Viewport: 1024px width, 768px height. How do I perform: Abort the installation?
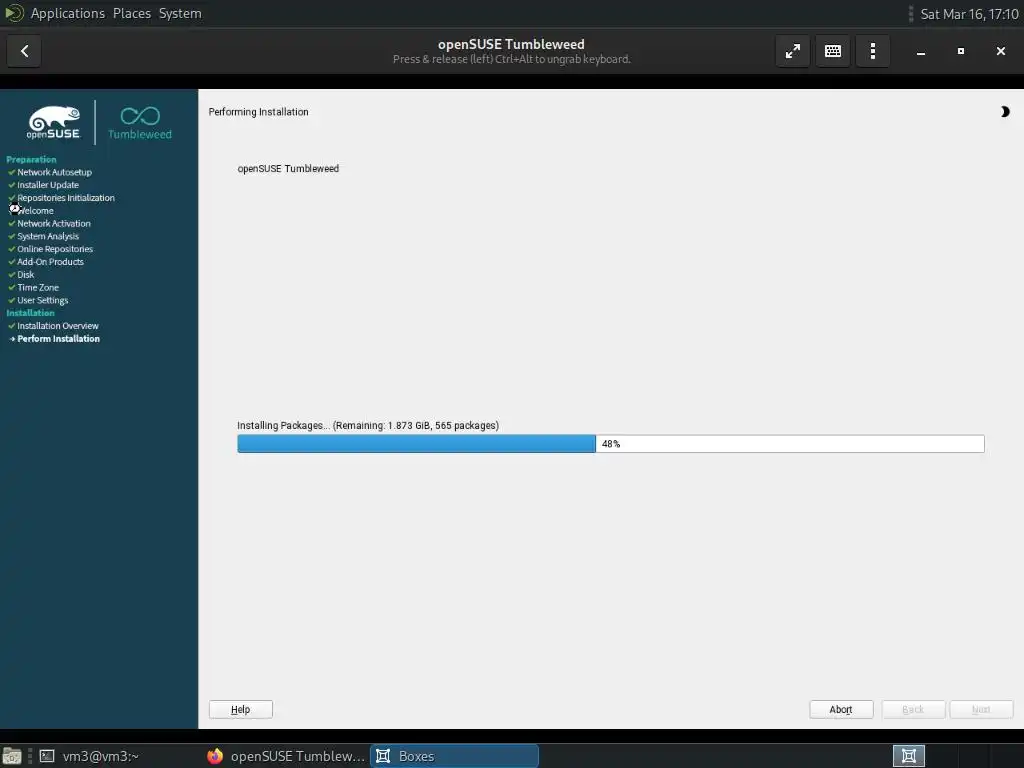tap(840, 709)
